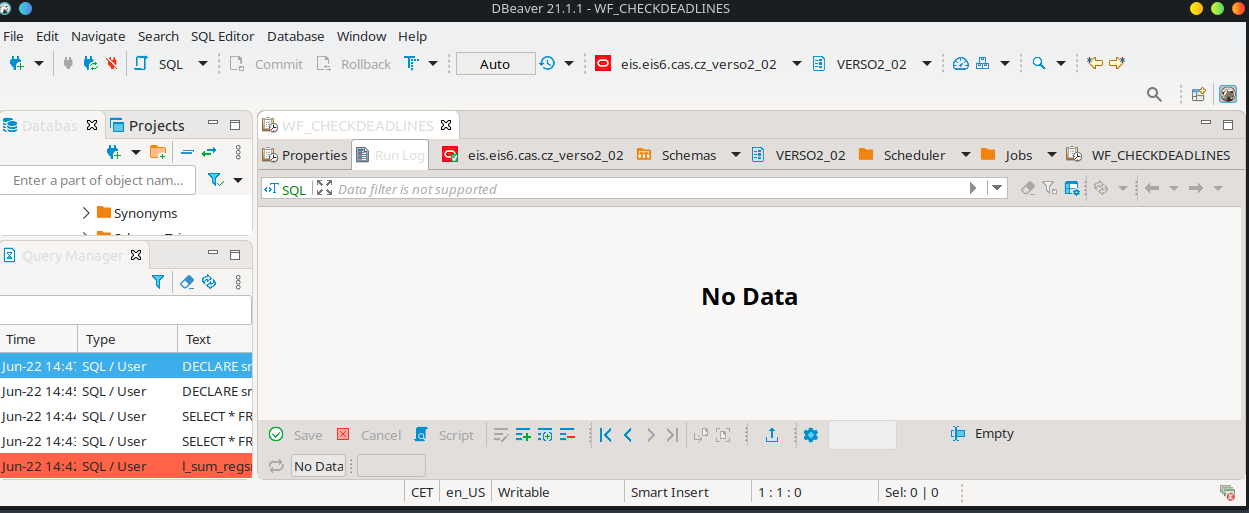Viewport: 1249px width, 513px height.
Task: Switch to the Projects tab
Action: tap(147, 125)
